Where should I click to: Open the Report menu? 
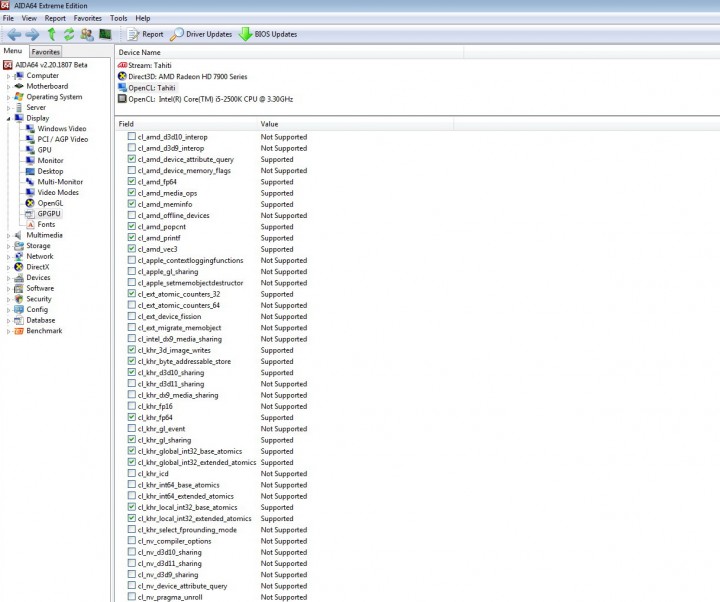(55, 18)
